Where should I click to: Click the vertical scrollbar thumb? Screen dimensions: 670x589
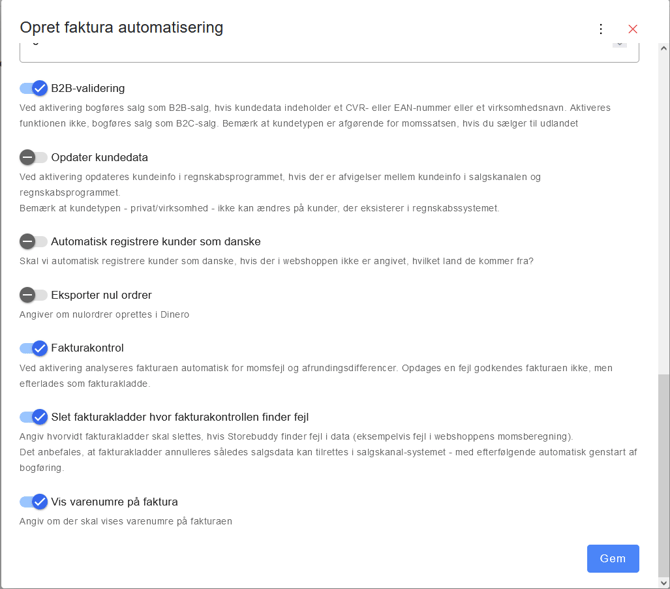click(x=664, y=475)
